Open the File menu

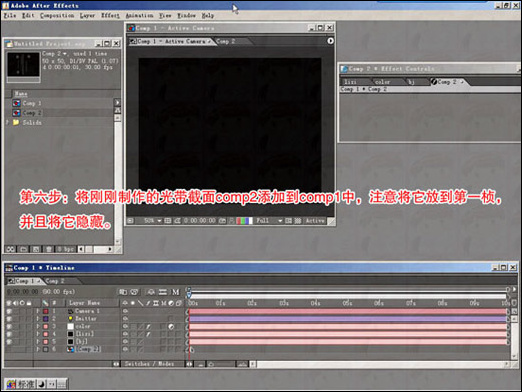pos(10,16)
